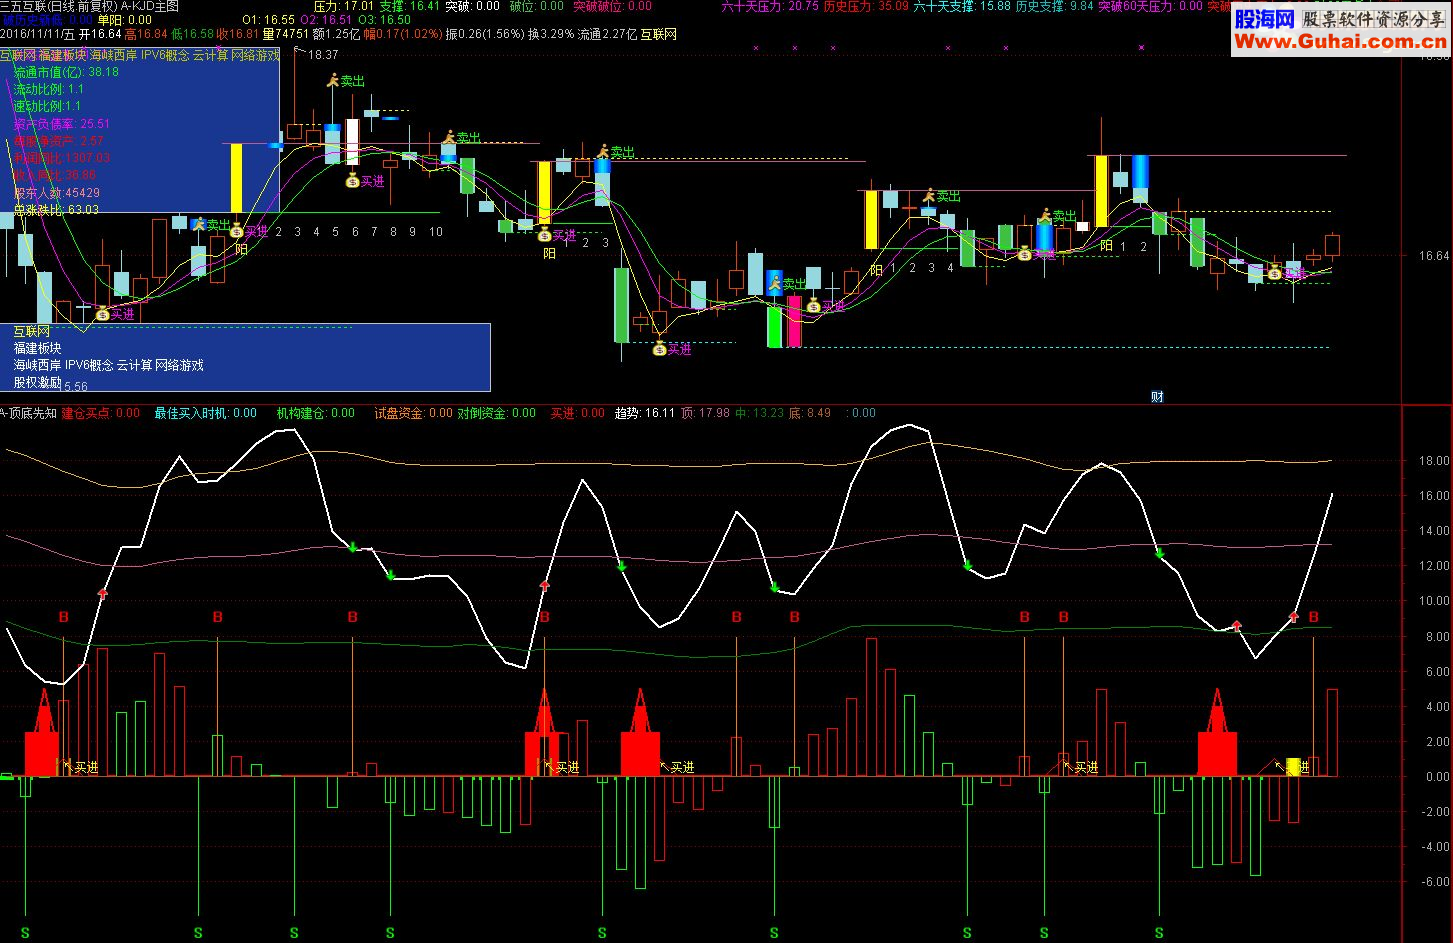Click the date 2016/11/11/五
The height and width of the screenshot is (943, 1453).
click(x=37, y=34)
